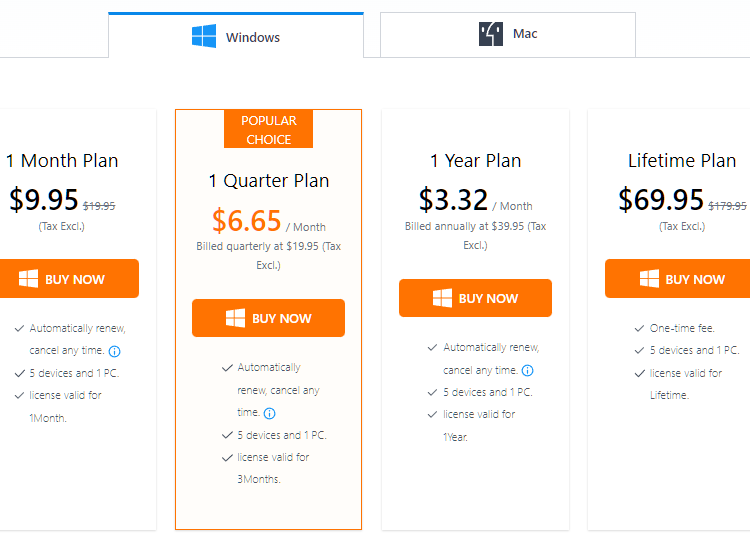Buy the 1 Quarter Plan now

pyautogui.click(x=268, y=318)
